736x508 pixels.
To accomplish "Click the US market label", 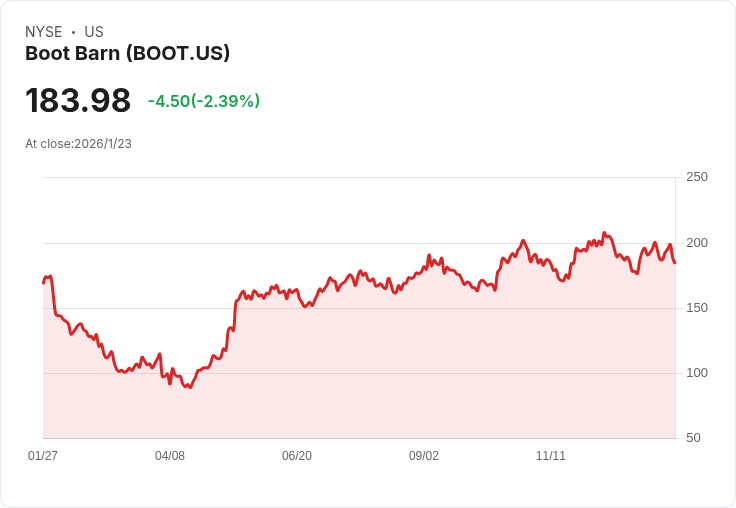I will click(94, 32).
